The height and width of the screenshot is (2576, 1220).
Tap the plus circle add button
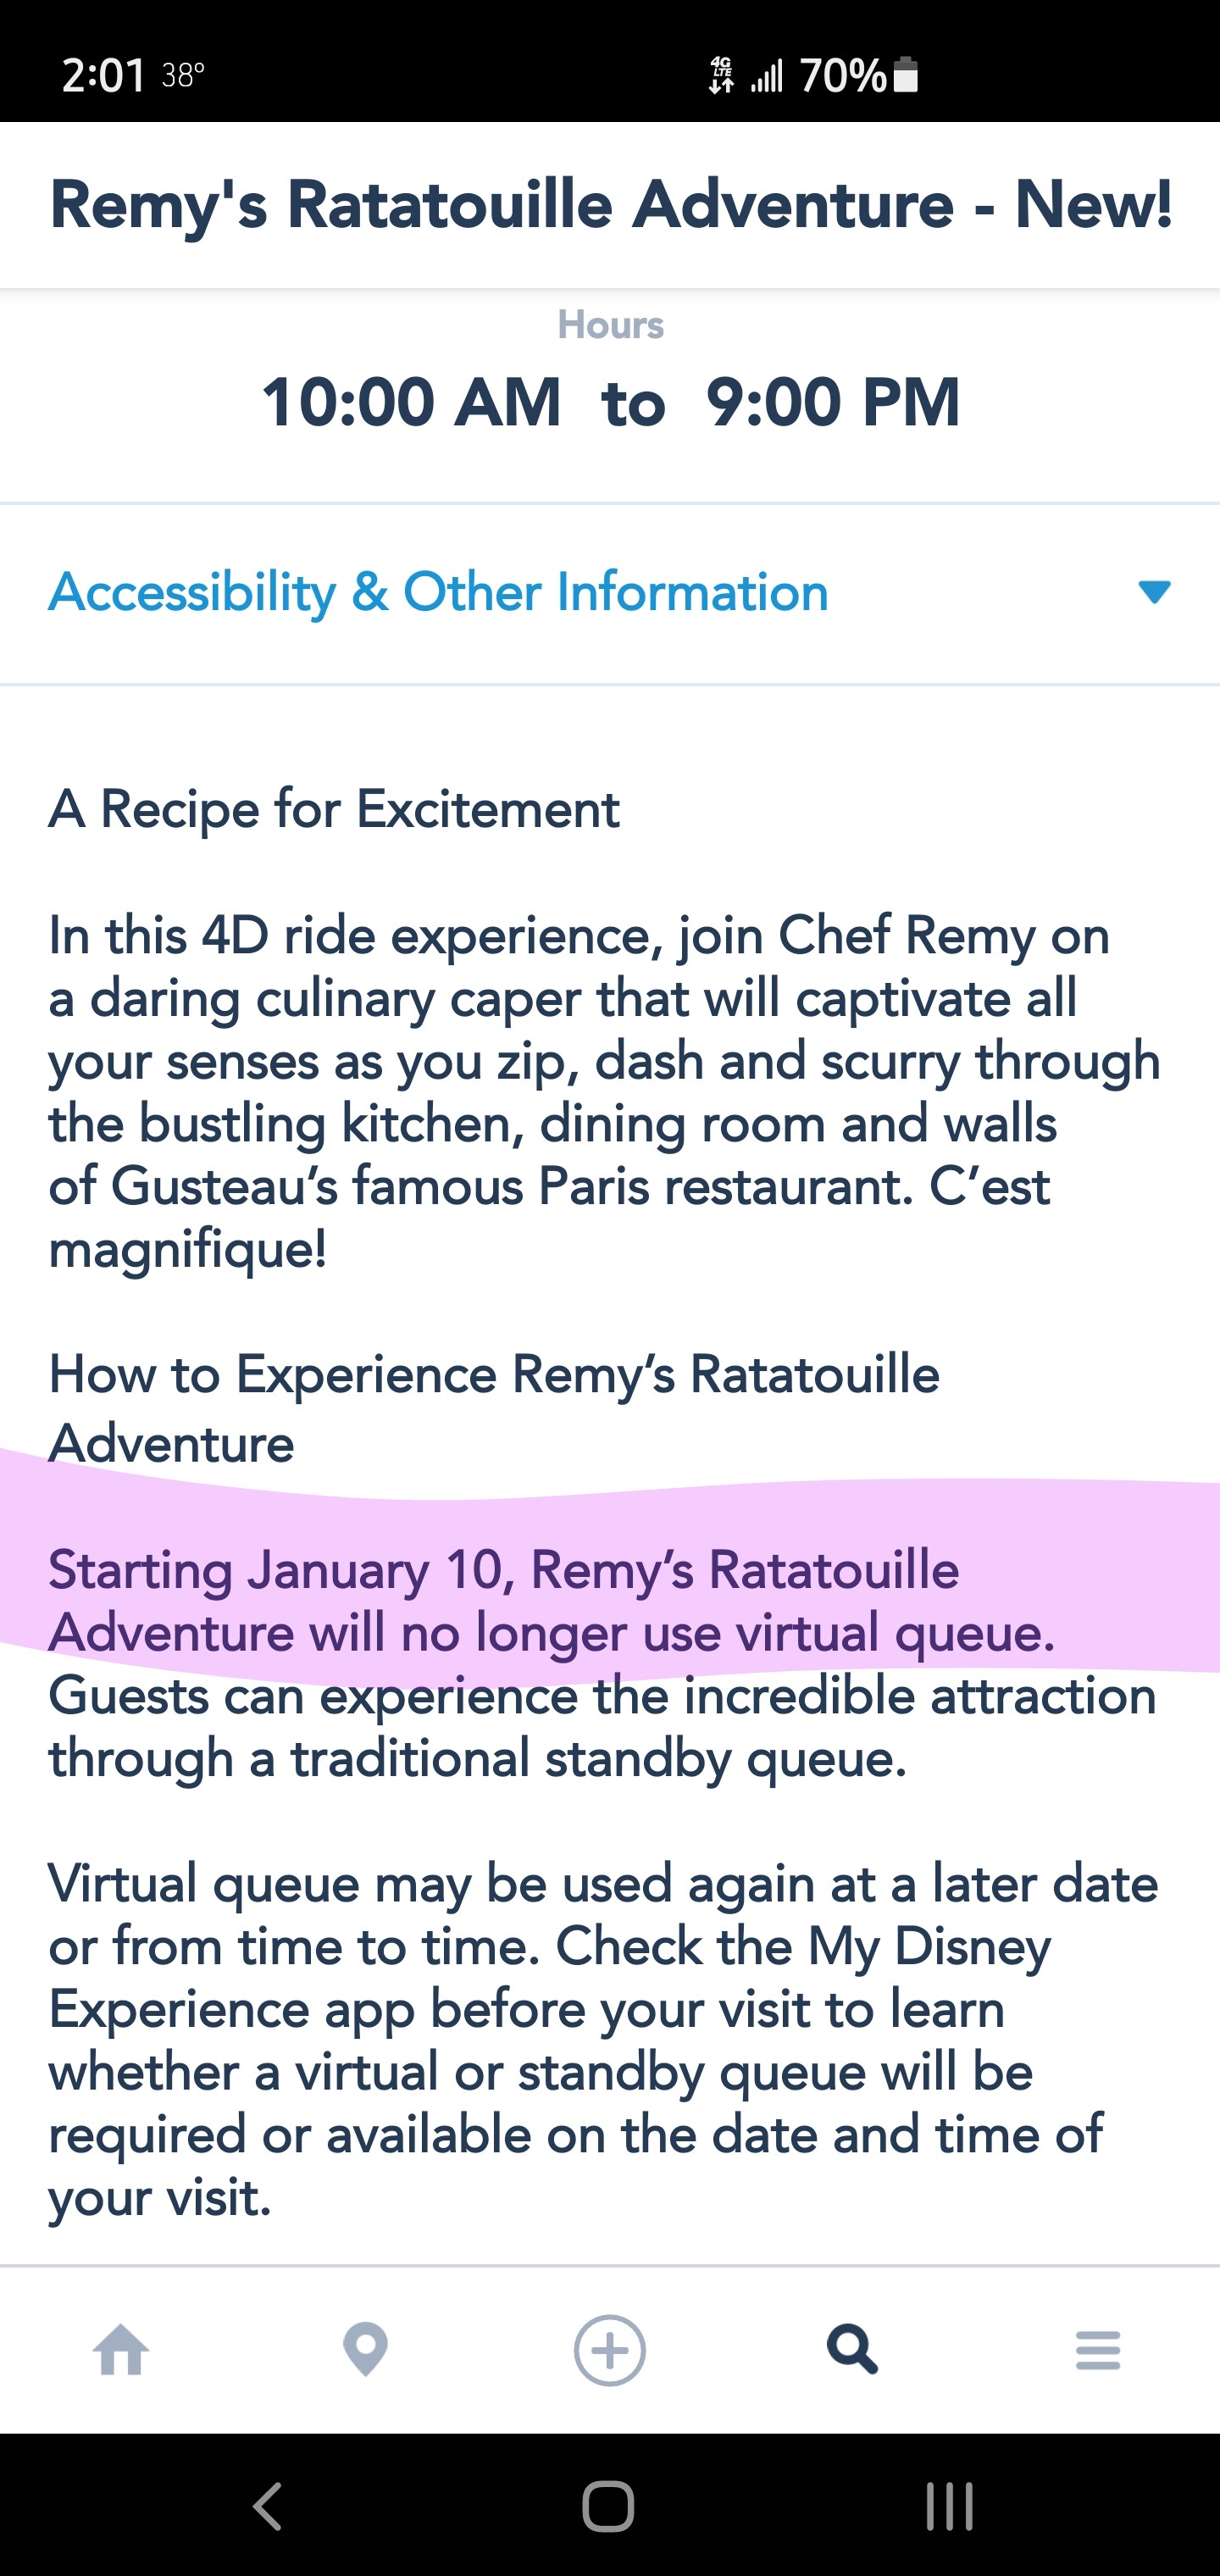click(609, 2349)
